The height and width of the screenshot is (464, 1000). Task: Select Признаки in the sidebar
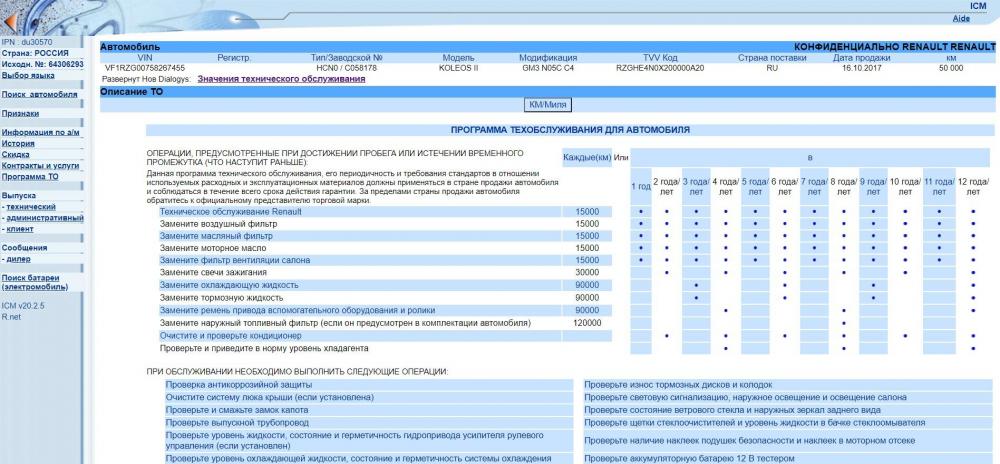point(20,113)
